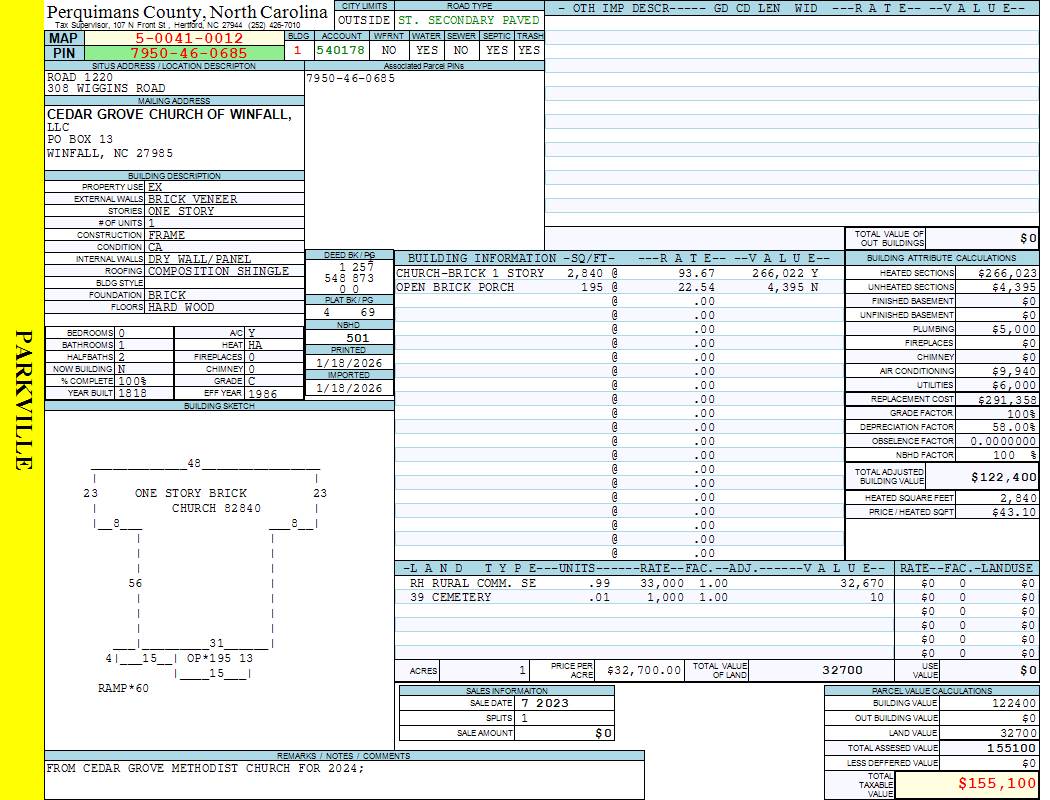This screenshot has height=800, width=1050.
Task: Select year built value 1818
Action: [132, 393]
